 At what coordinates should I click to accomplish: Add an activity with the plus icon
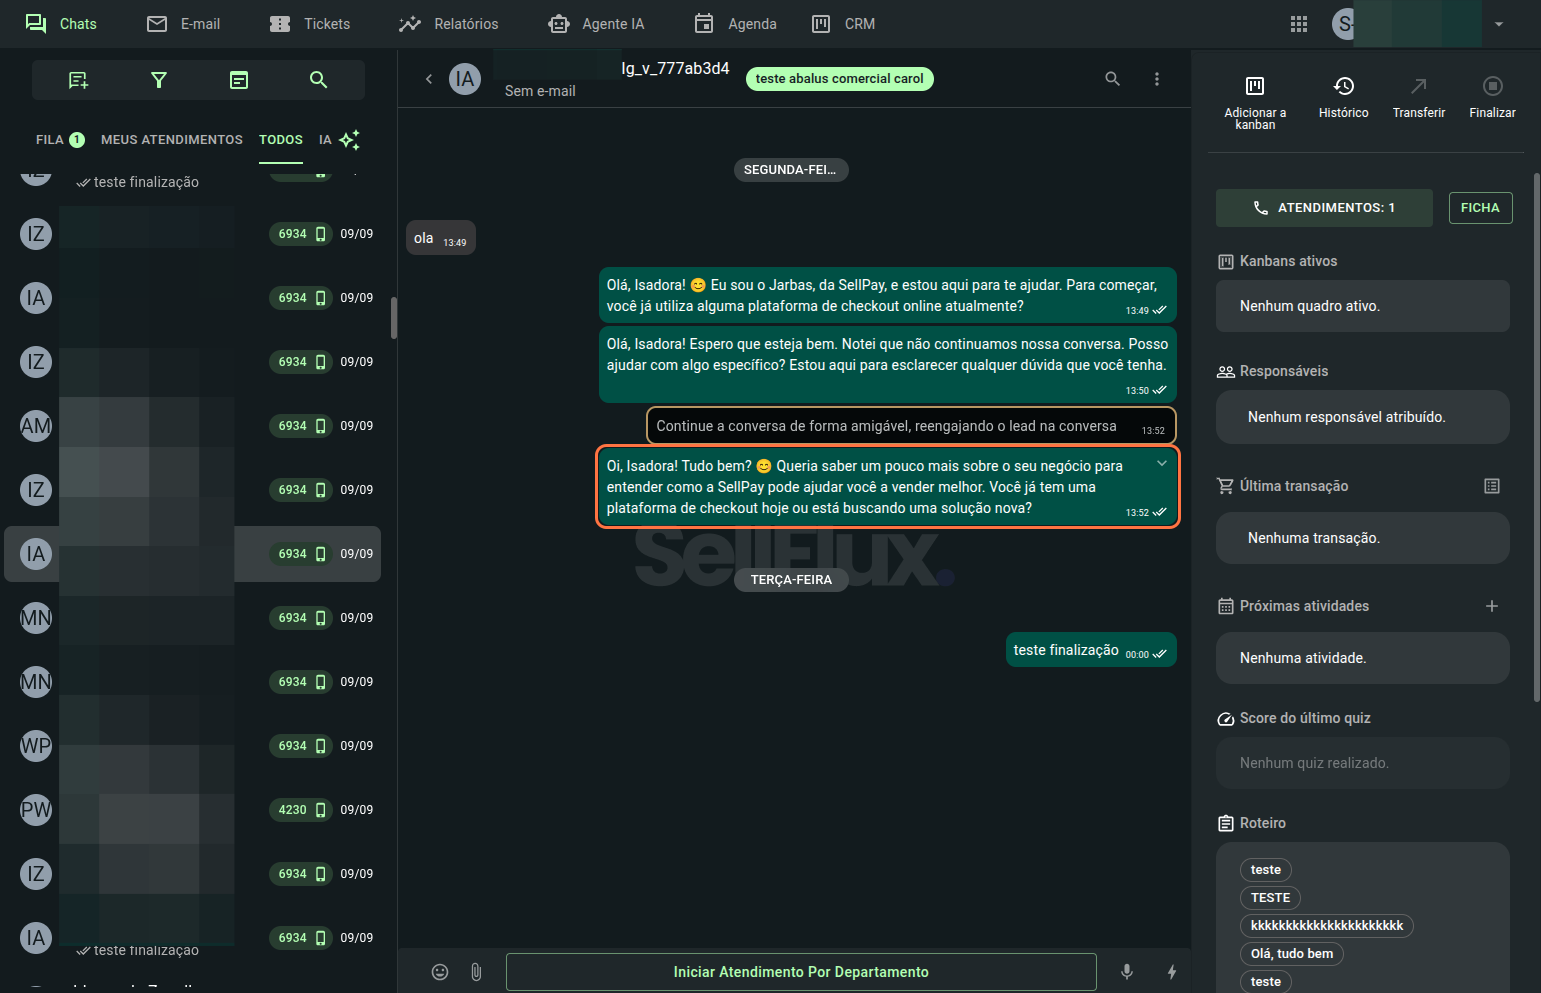pos(1492,606)
